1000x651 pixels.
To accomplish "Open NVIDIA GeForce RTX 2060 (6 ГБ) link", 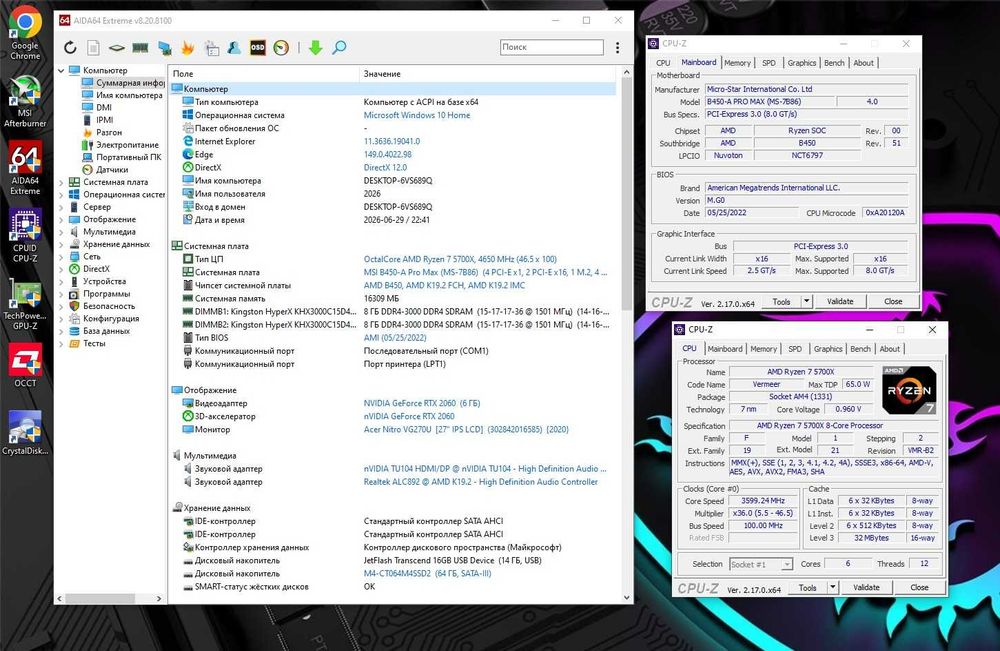I will (x=422, y=404).
